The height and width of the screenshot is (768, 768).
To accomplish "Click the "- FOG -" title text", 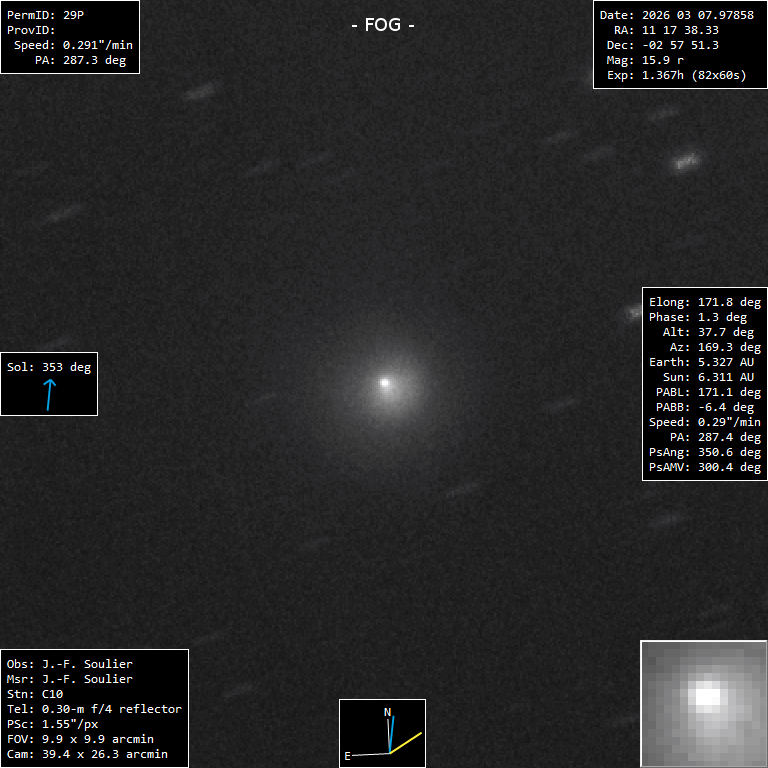I will click(383, 25).
